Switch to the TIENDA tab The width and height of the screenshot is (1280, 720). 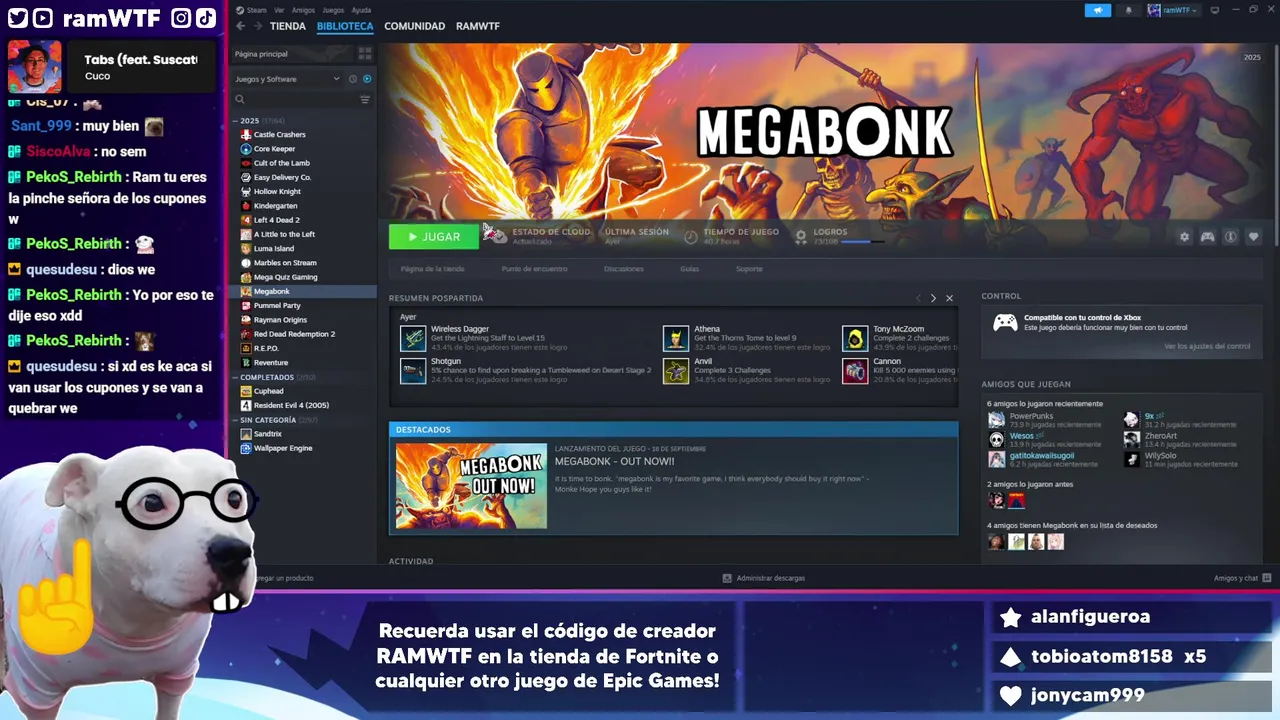(288, 26)
